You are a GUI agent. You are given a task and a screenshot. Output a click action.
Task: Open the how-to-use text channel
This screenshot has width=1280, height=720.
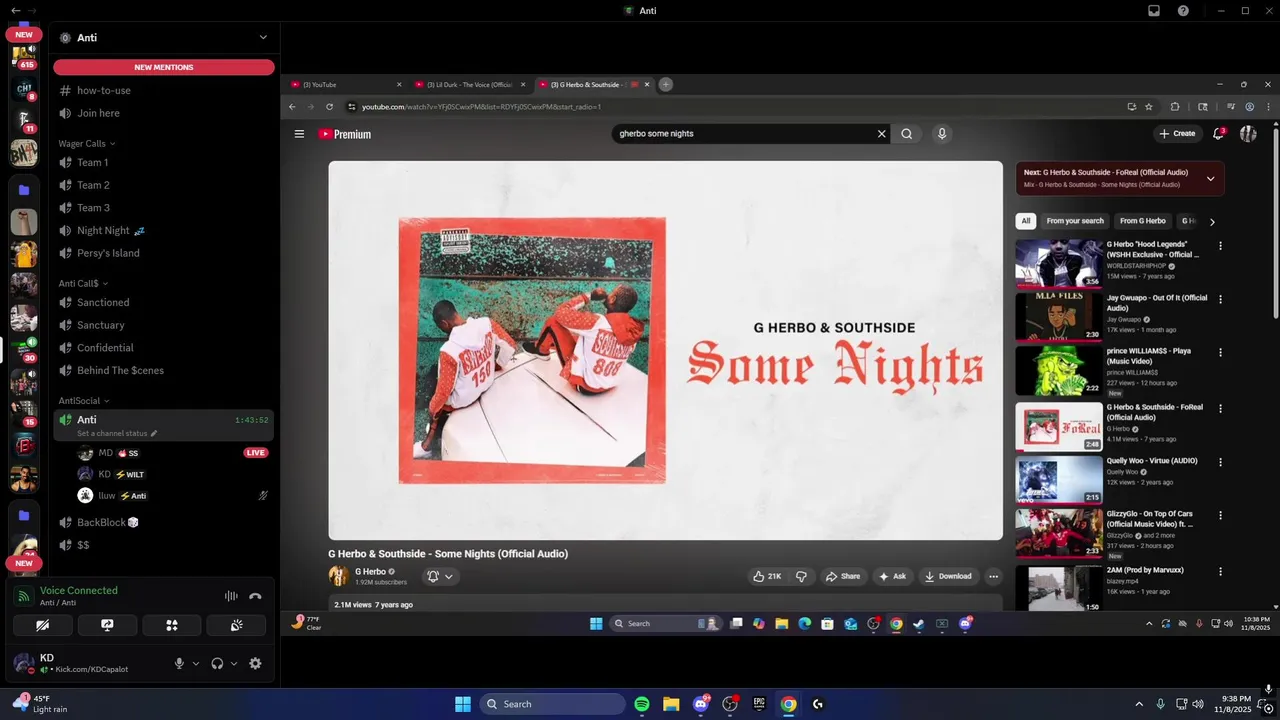(164, 90)
